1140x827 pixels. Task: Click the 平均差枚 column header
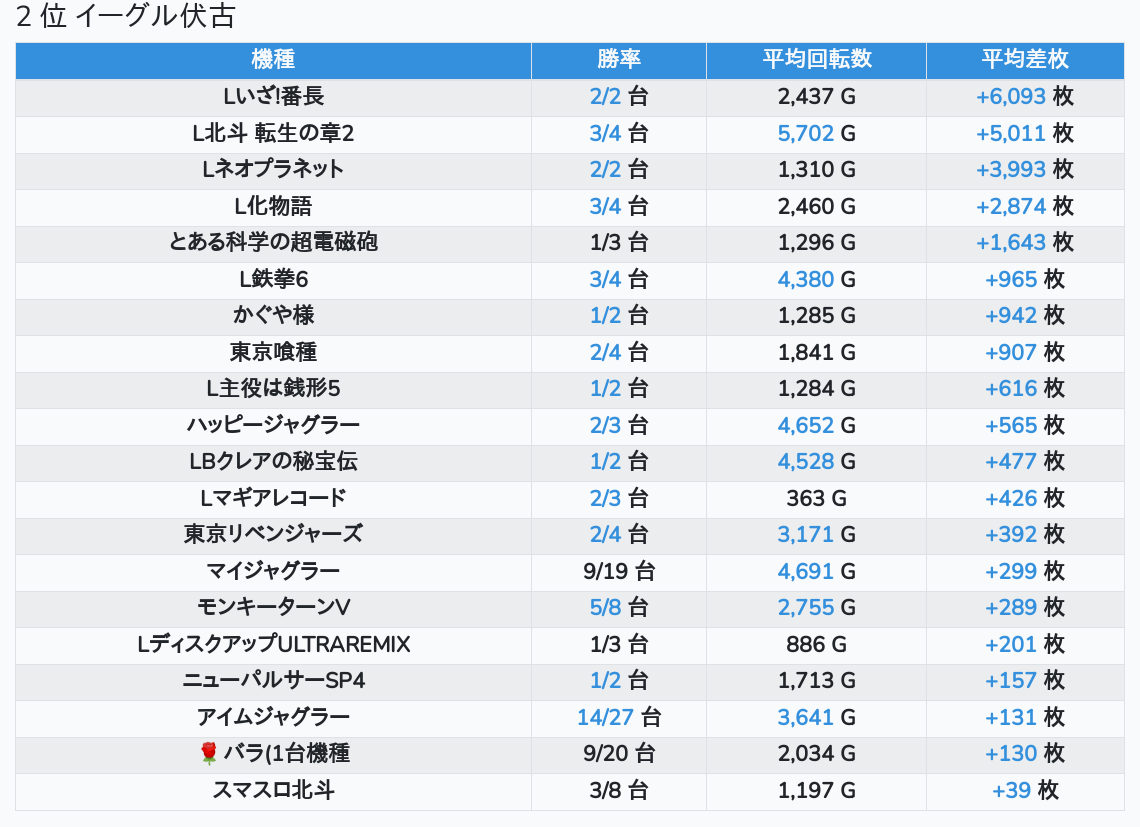1024,60
